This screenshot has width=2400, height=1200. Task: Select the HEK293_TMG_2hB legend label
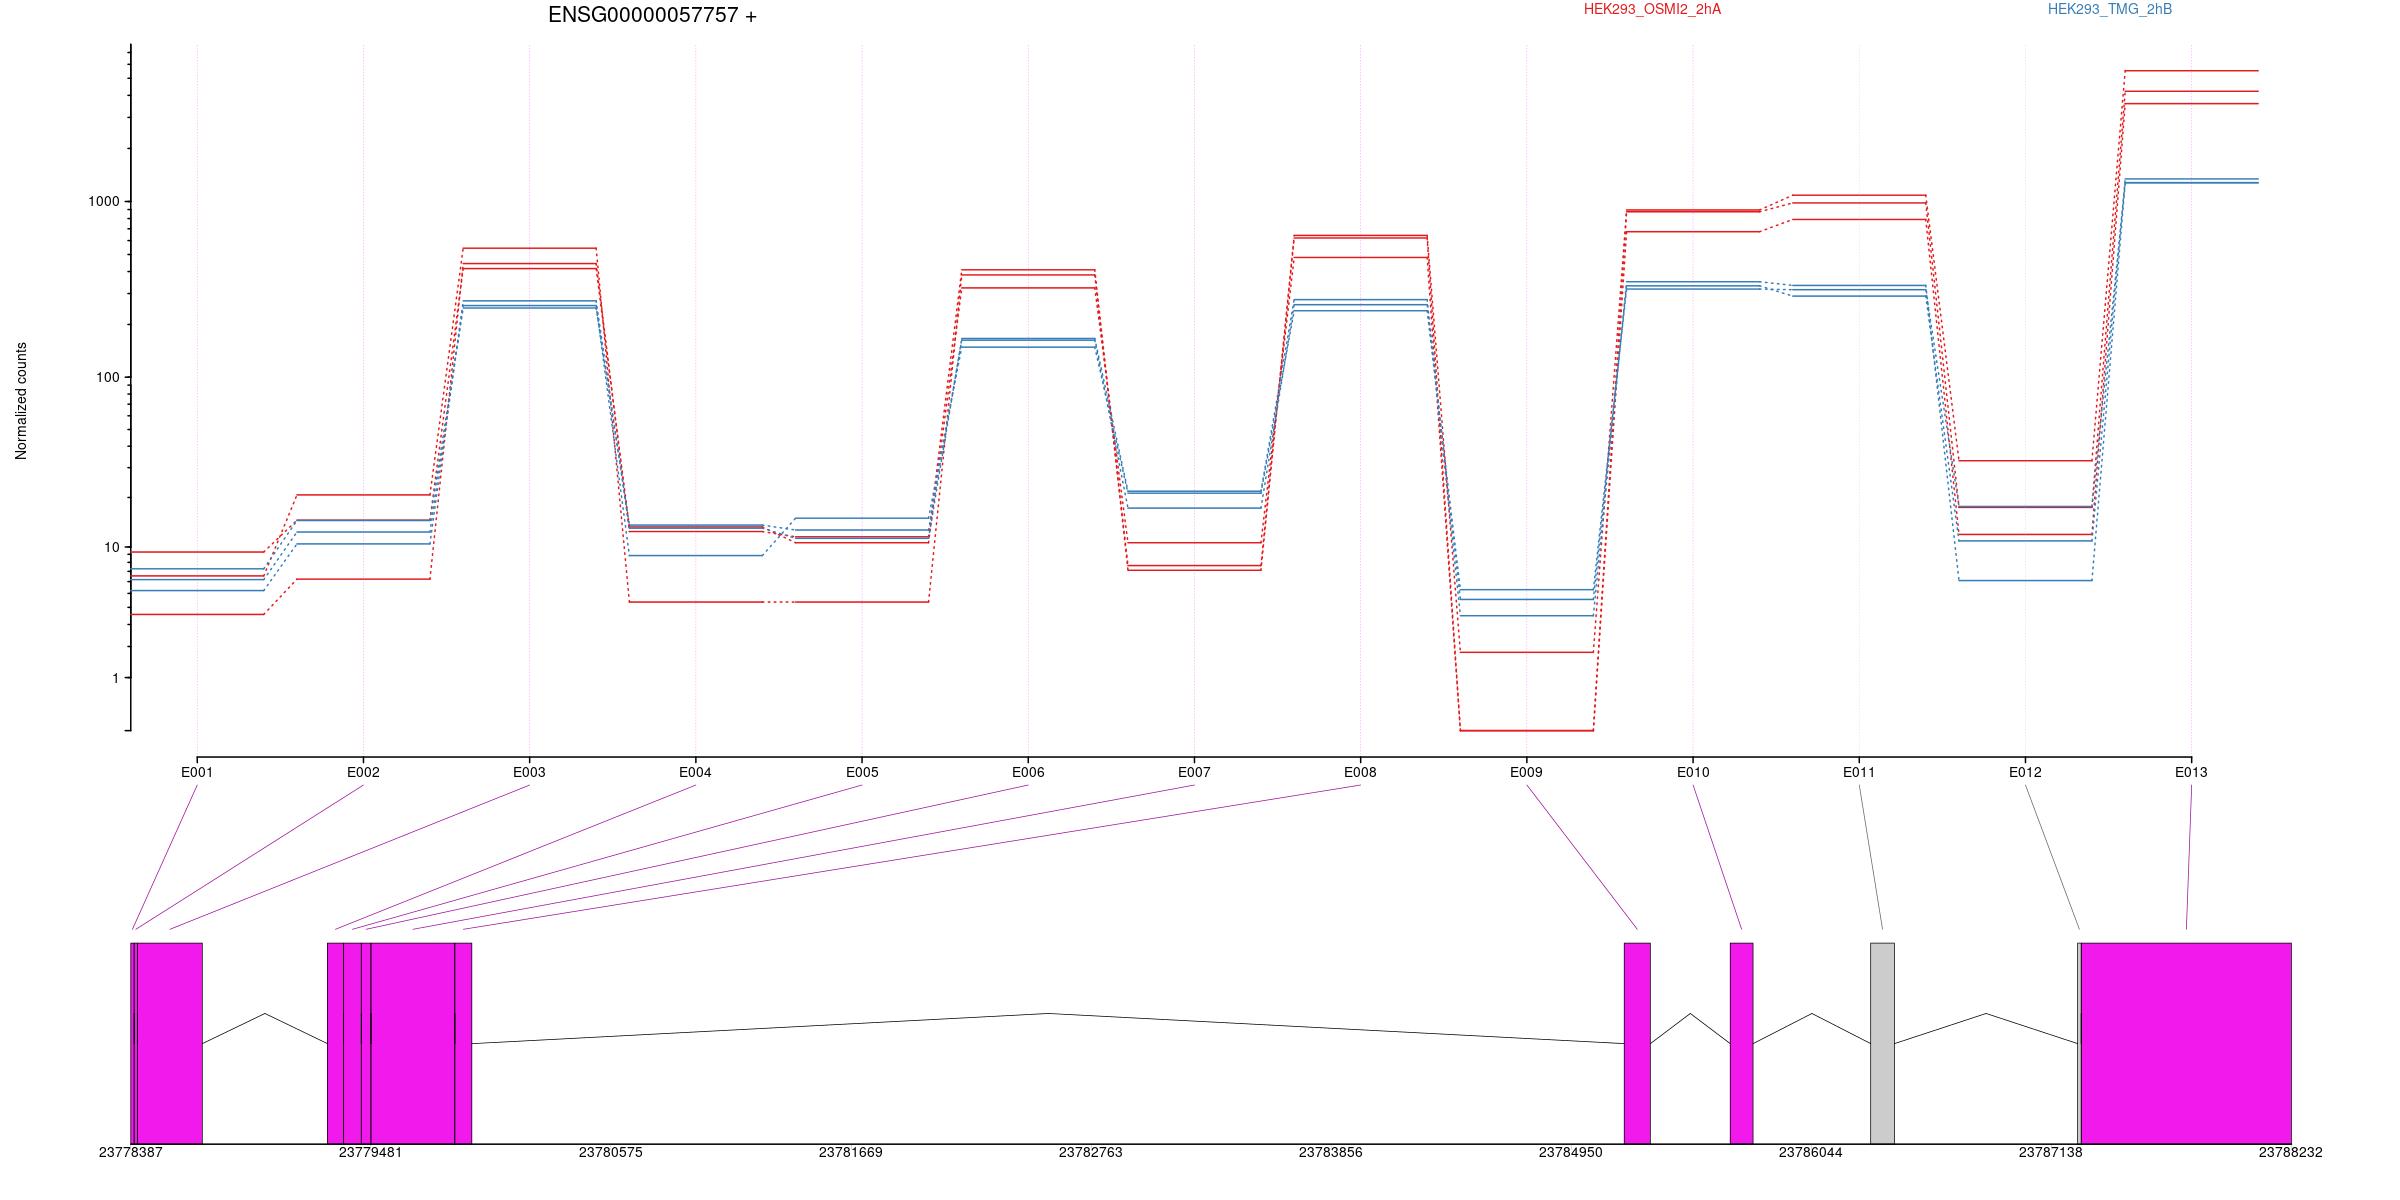[2110, 9]
